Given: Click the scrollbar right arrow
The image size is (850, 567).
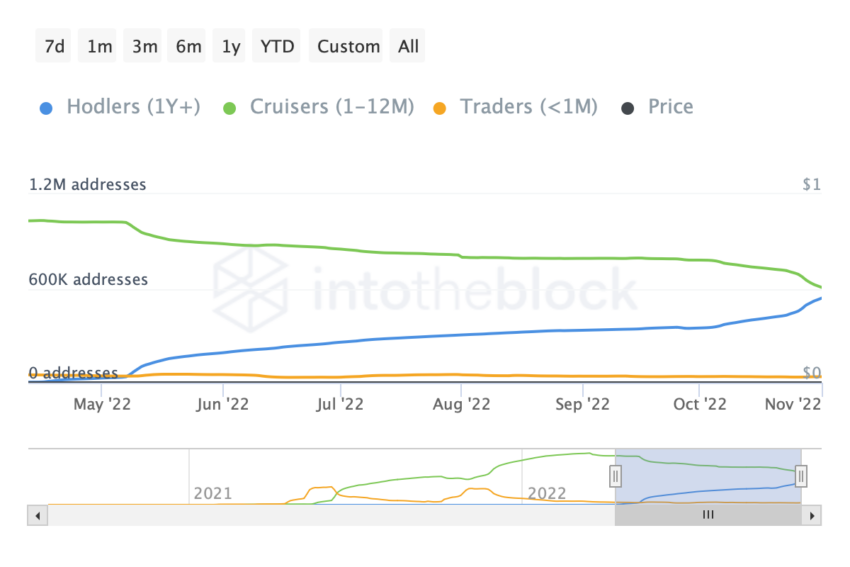Looking at the screenshot, I should 812,516.
